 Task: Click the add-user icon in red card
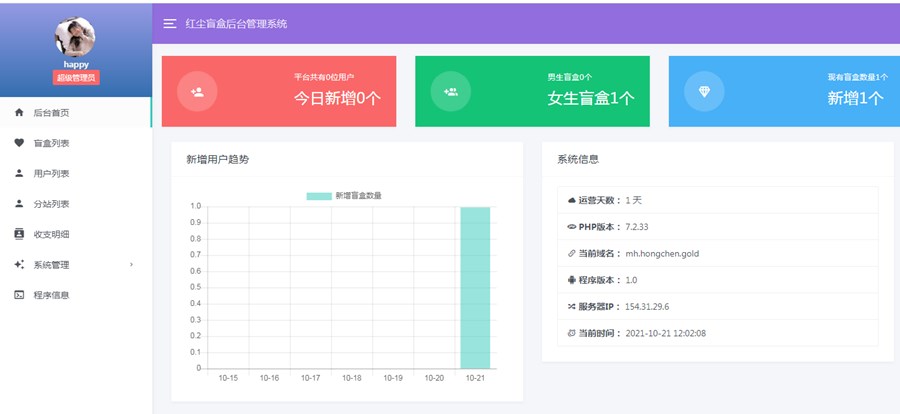(x=197, y=91)
